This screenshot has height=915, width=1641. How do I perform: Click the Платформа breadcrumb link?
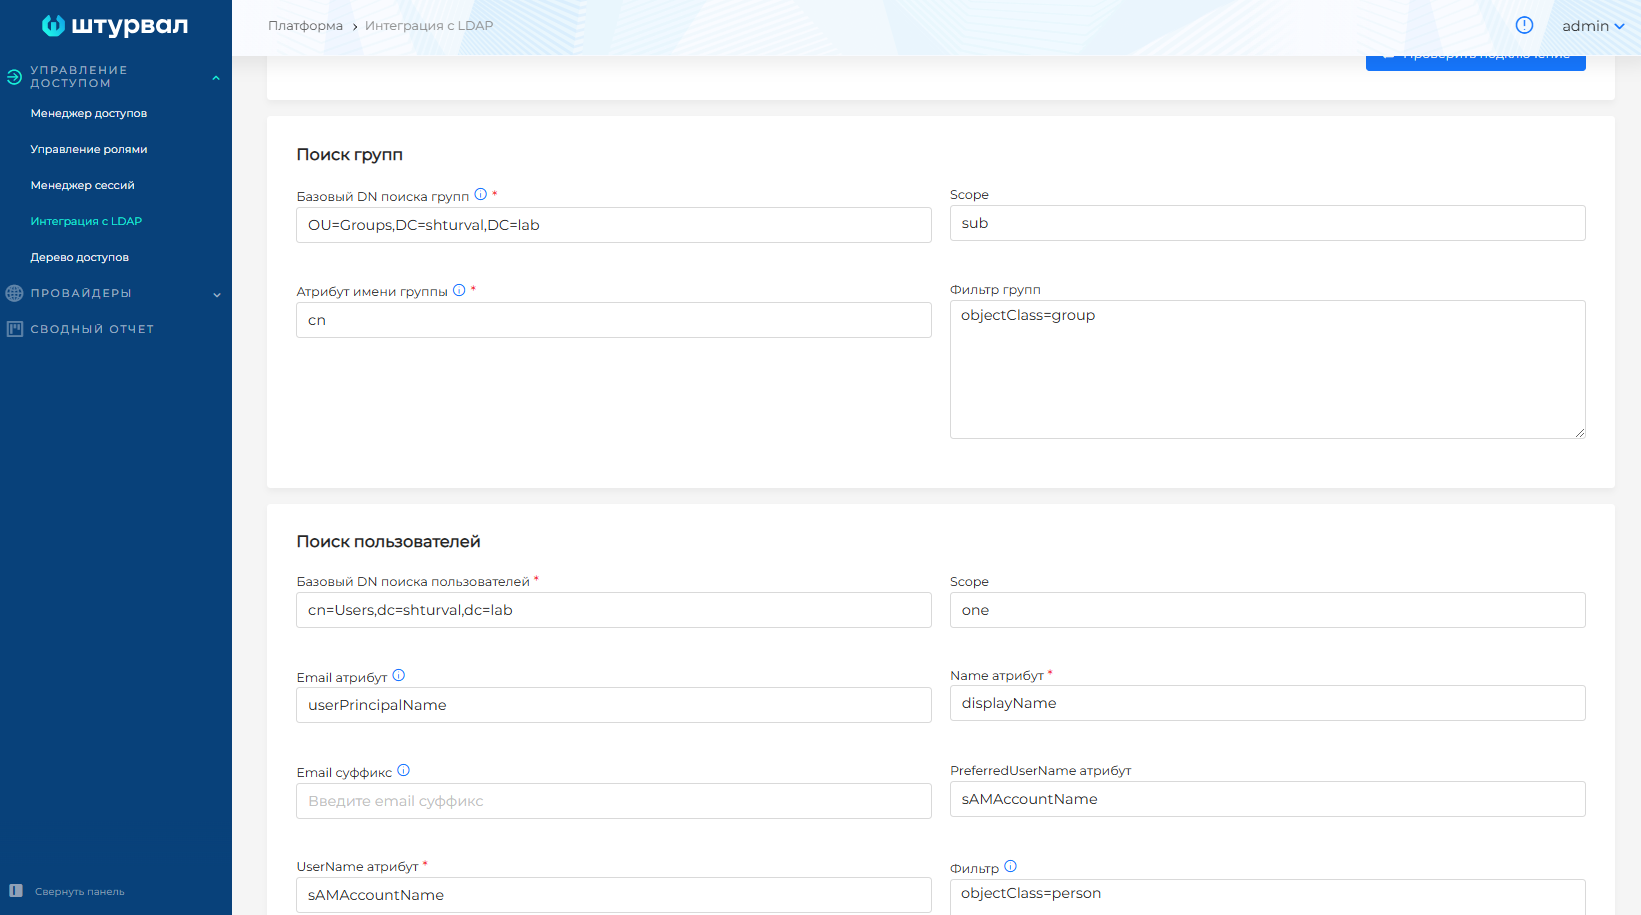pos(305,26)
